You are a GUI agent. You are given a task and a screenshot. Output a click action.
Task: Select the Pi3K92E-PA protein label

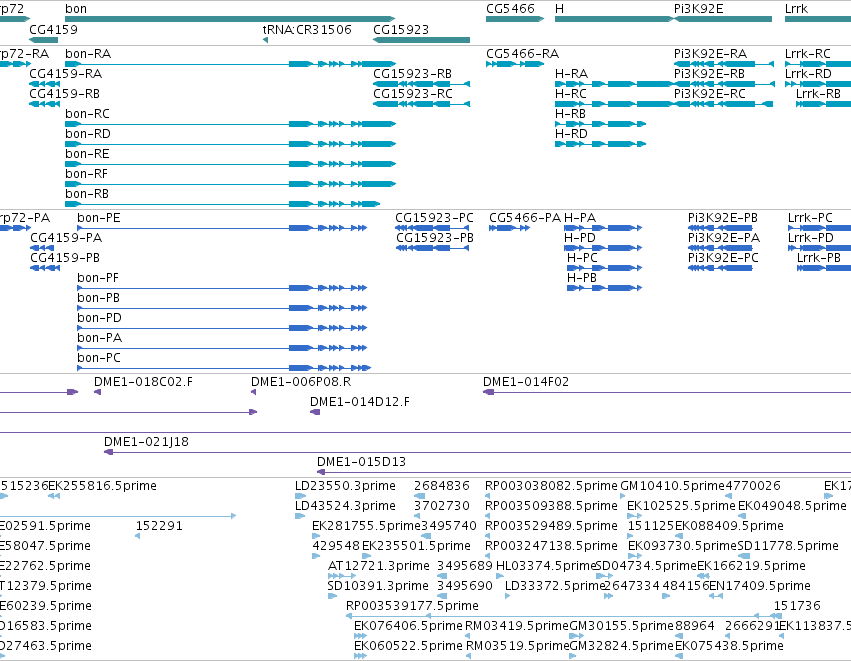click(x=724, y=238)
